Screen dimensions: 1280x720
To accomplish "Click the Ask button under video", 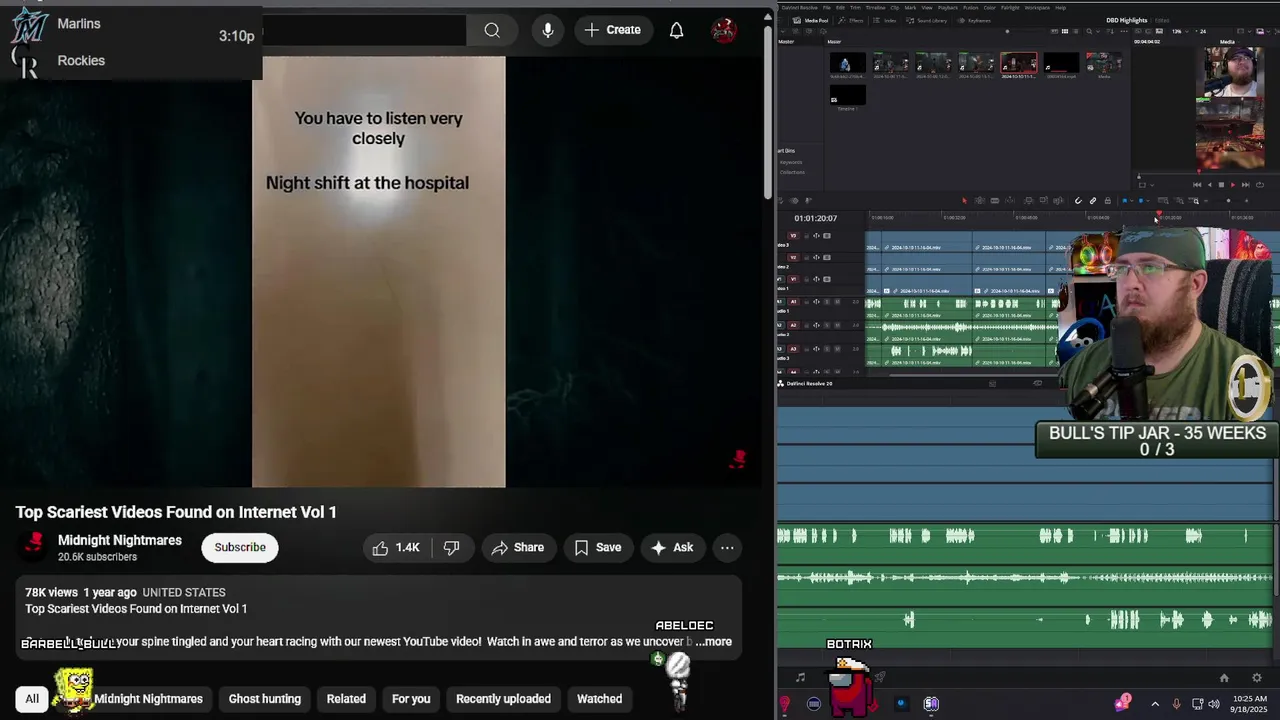I will tap(671, 547).
